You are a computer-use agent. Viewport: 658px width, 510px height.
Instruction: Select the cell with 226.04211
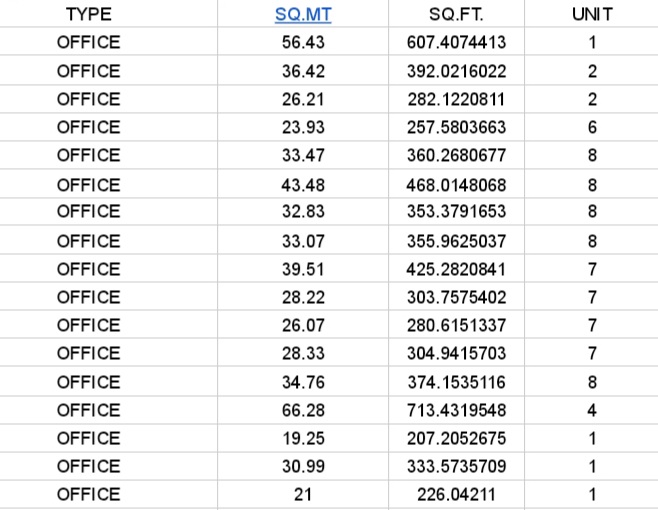[457, 494]
